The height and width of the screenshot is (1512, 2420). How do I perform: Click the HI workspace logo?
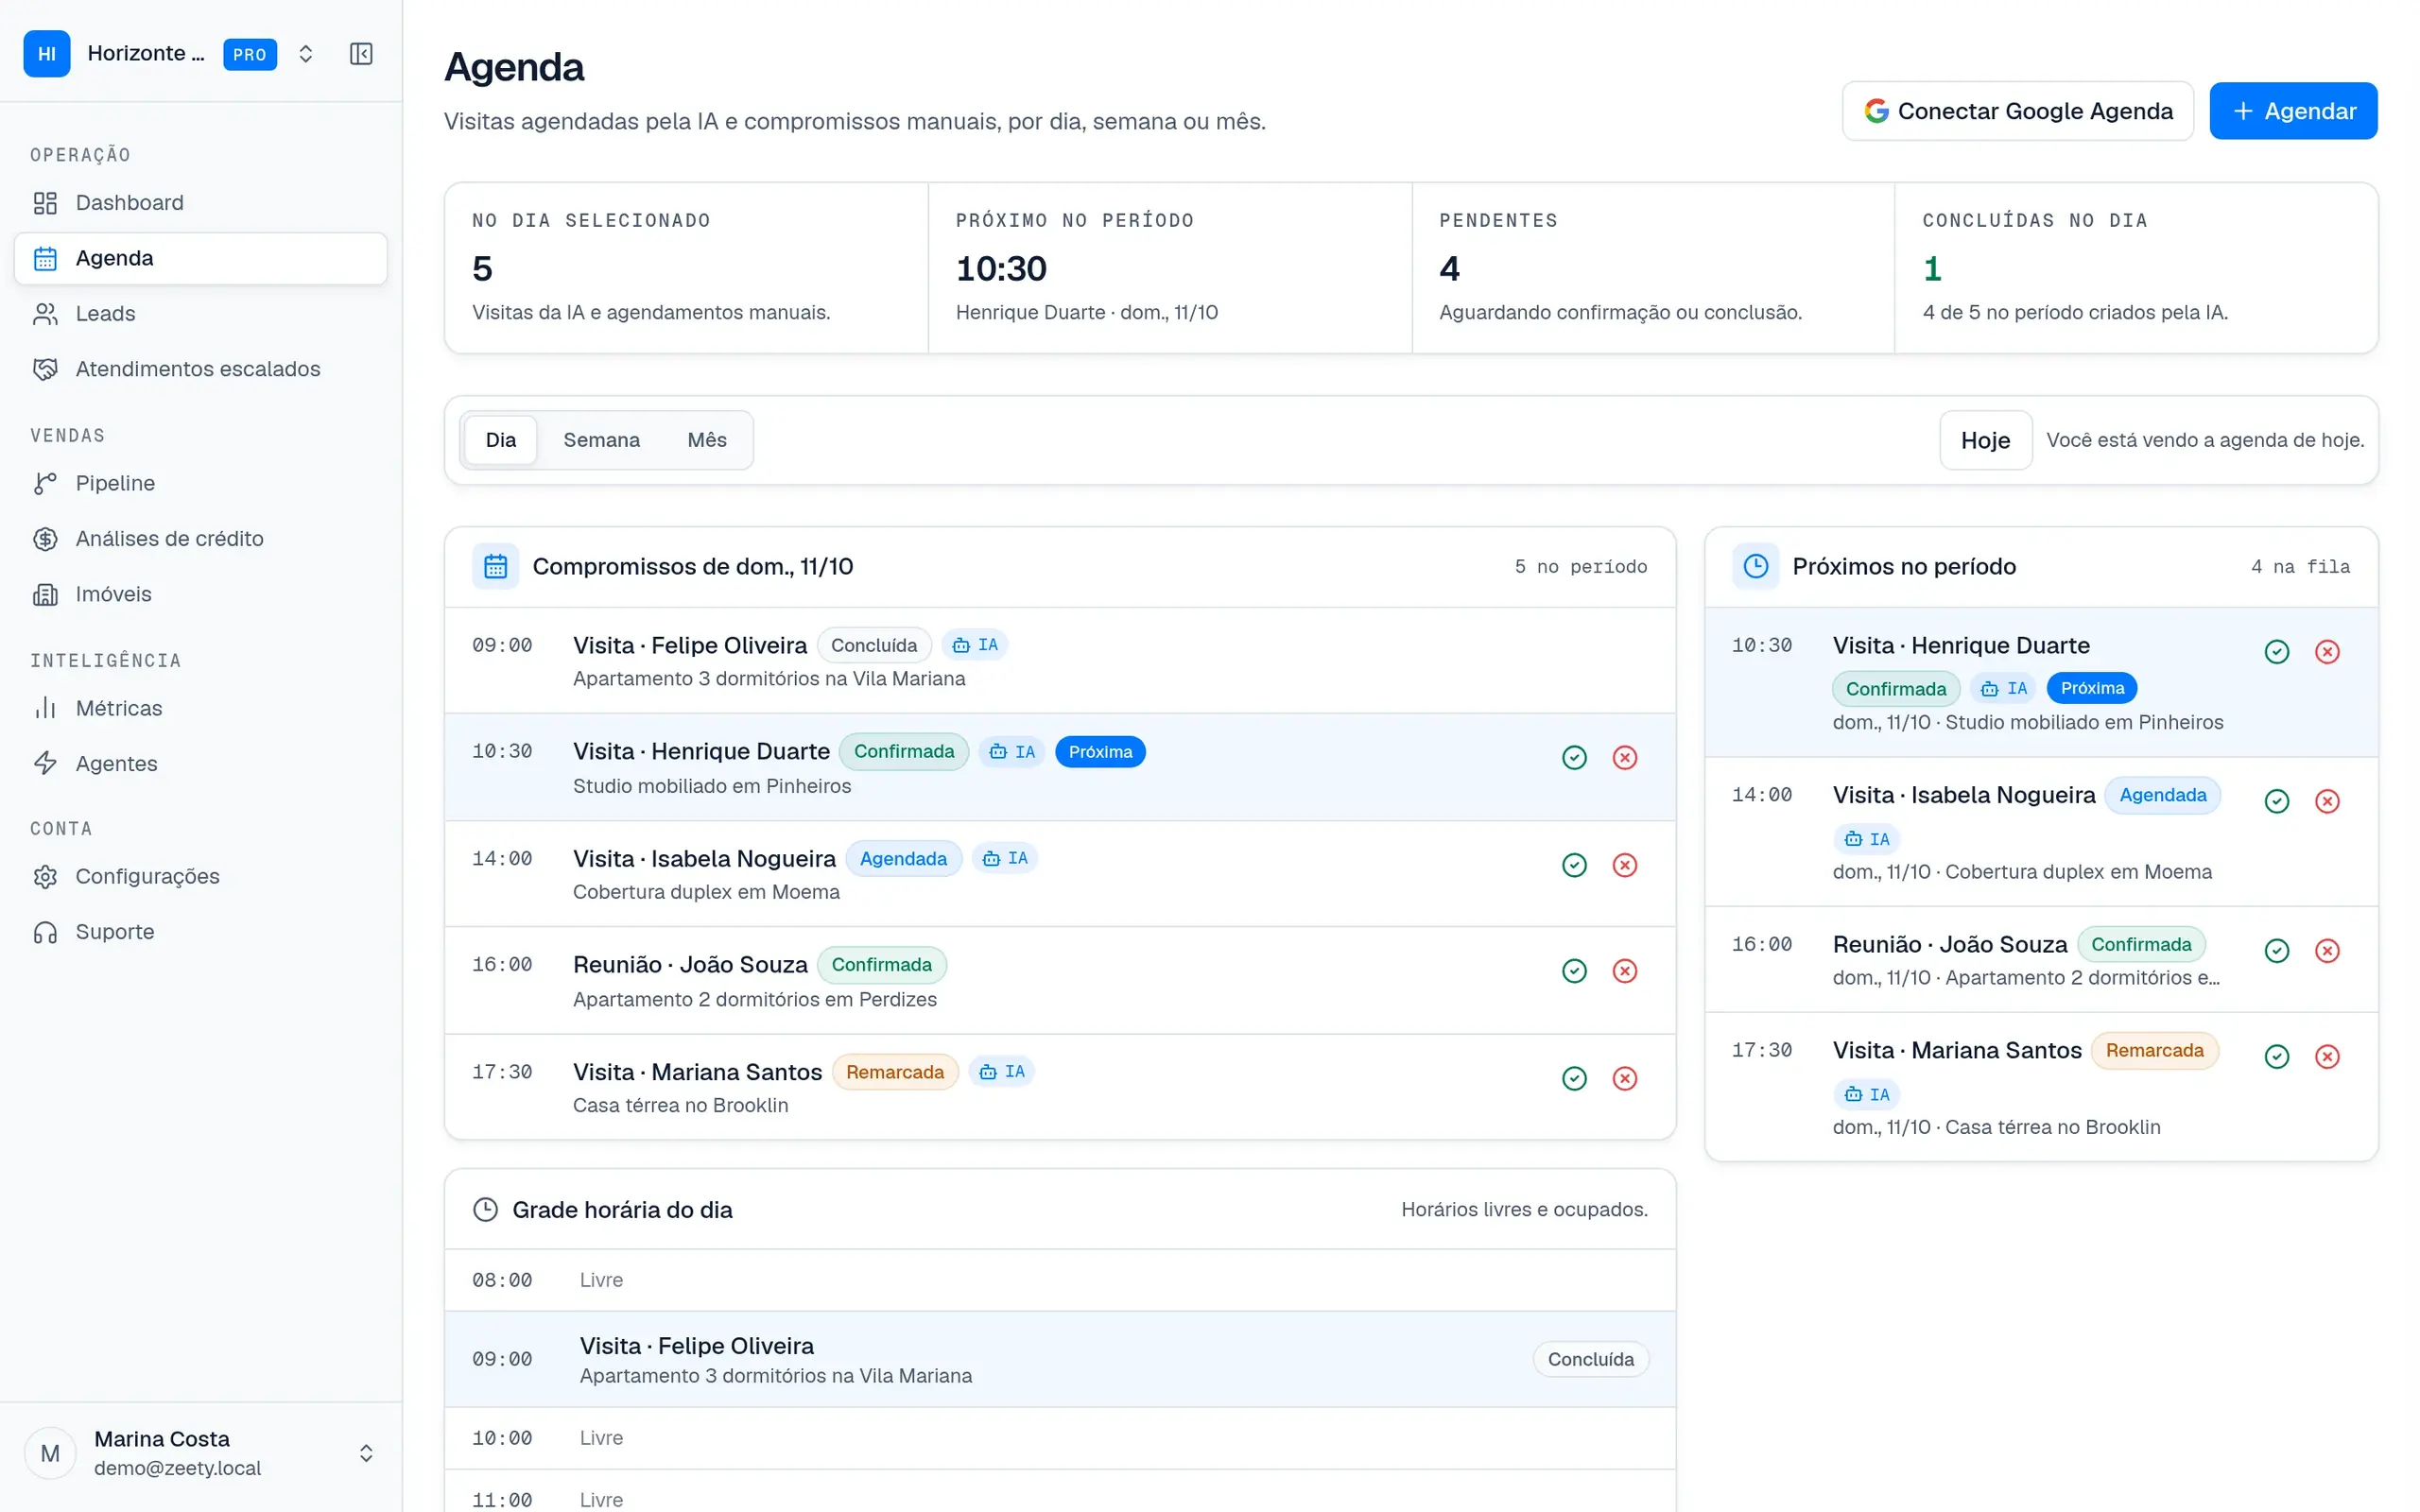pos(47,54)
